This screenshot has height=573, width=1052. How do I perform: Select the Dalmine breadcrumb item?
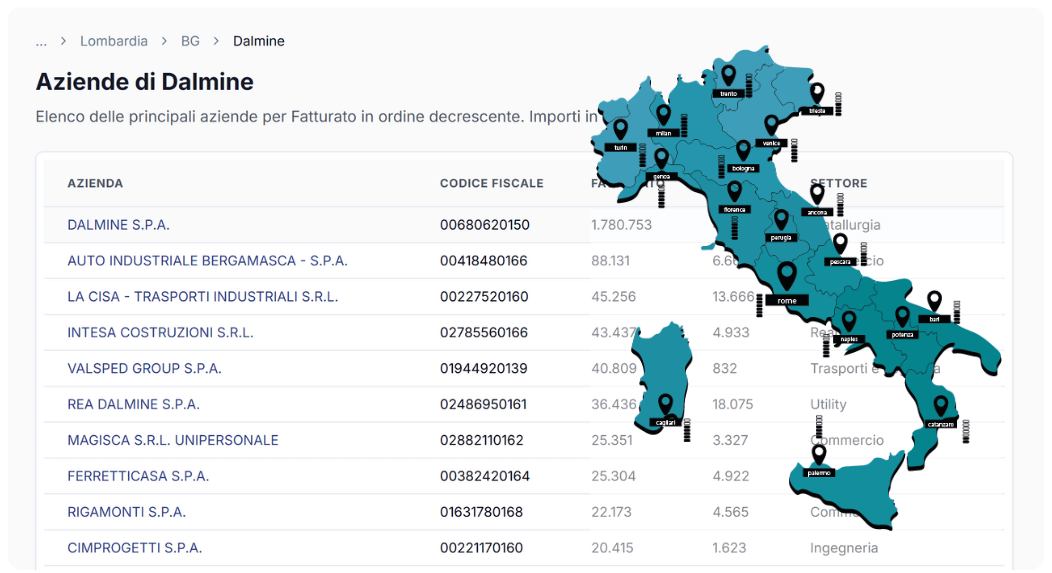(258, 41)
